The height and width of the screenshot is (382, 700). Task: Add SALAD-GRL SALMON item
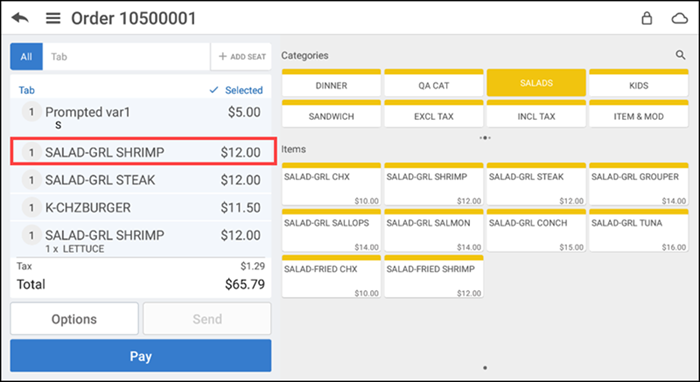click(x=433, y=230)
